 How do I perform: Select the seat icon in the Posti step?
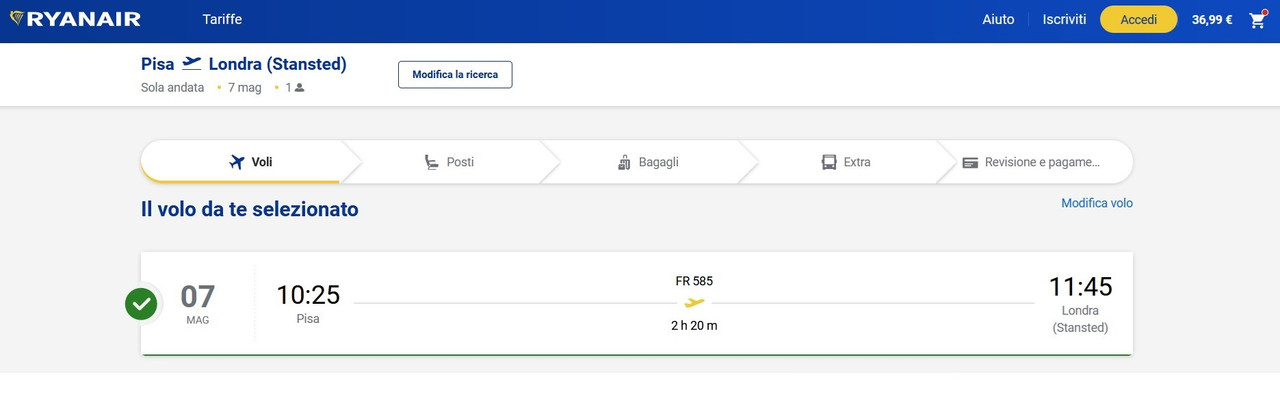coord(432,162)
